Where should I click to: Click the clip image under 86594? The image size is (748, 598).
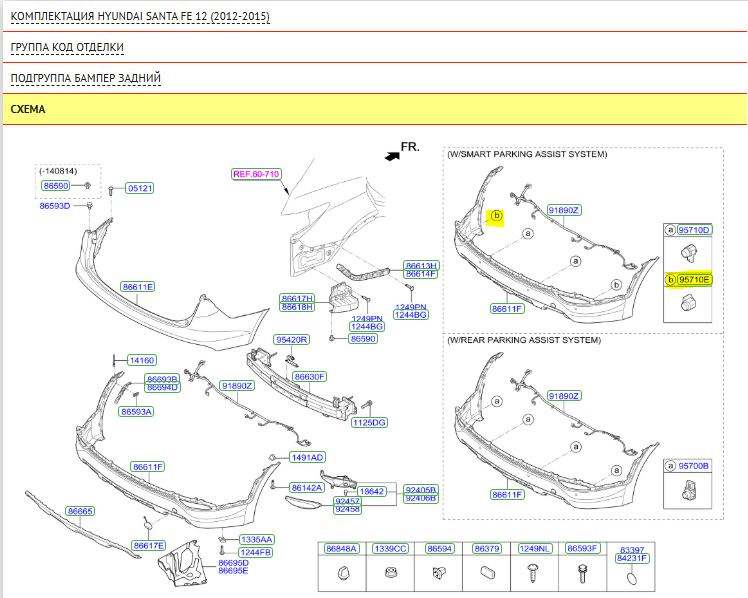(x=439, y=572)
